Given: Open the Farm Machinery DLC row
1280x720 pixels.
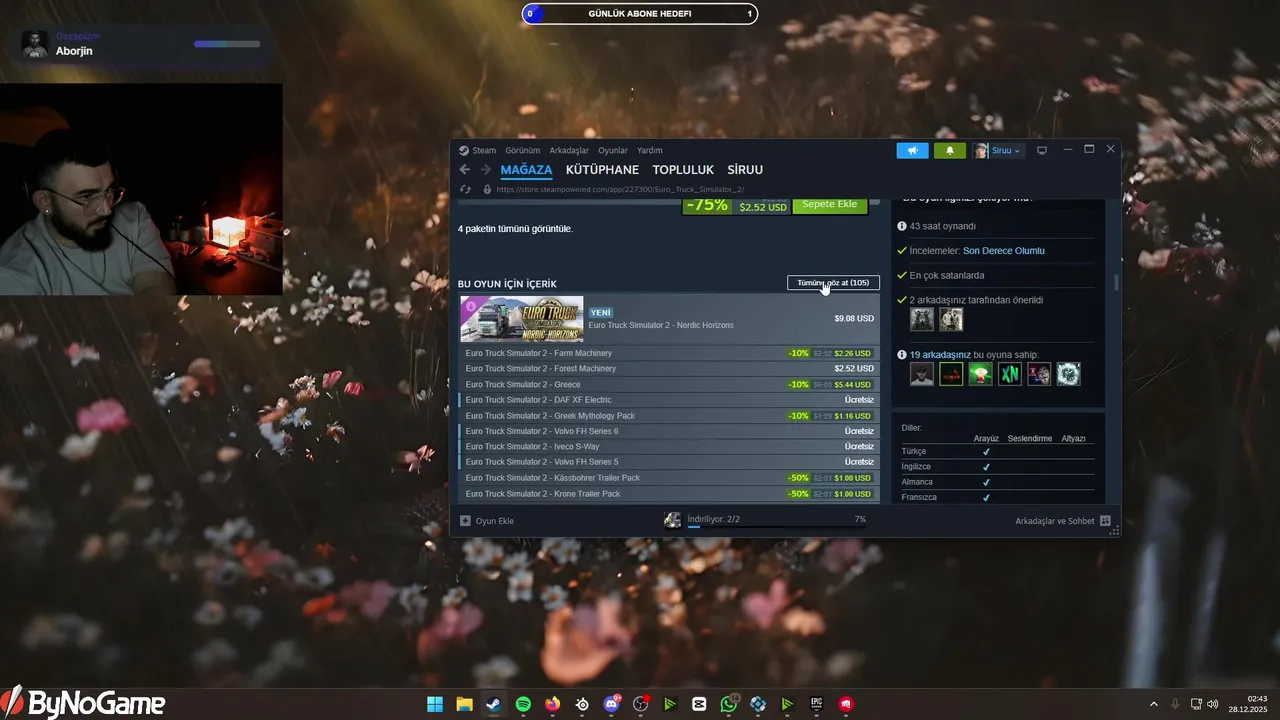Looking at the screenshot, I should coord(669,353).
